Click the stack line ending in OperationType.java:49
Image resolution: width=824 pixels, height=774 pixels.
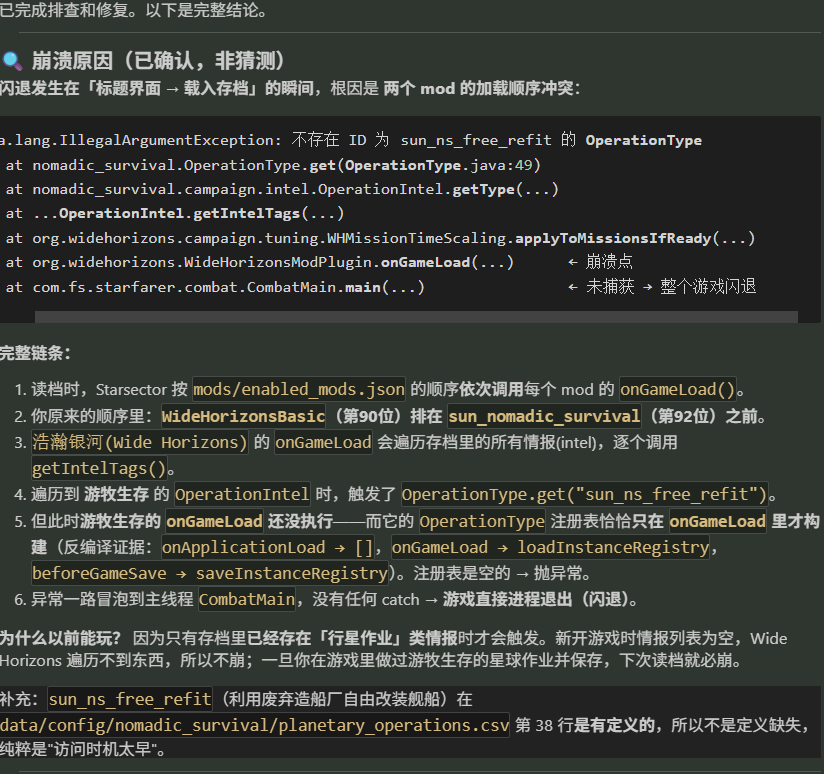click(x=273, y=165)
